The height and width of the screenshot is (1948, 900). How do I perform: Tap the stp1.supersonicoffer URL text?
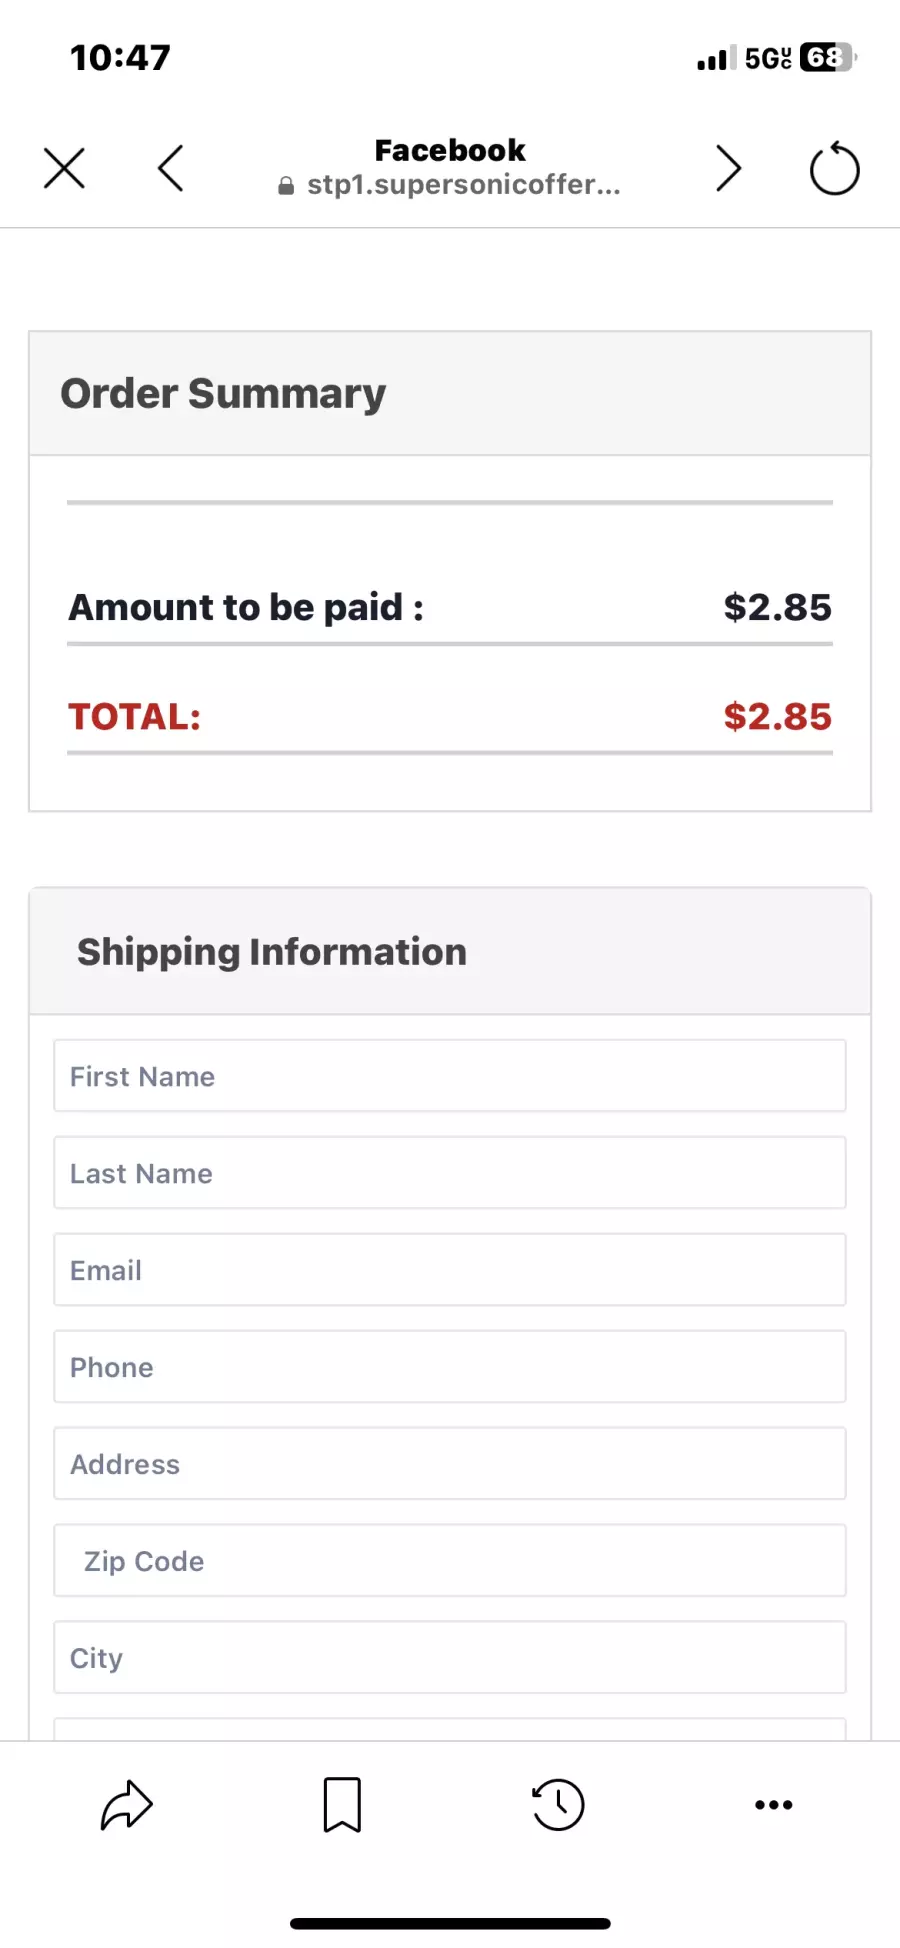[464, 185]
